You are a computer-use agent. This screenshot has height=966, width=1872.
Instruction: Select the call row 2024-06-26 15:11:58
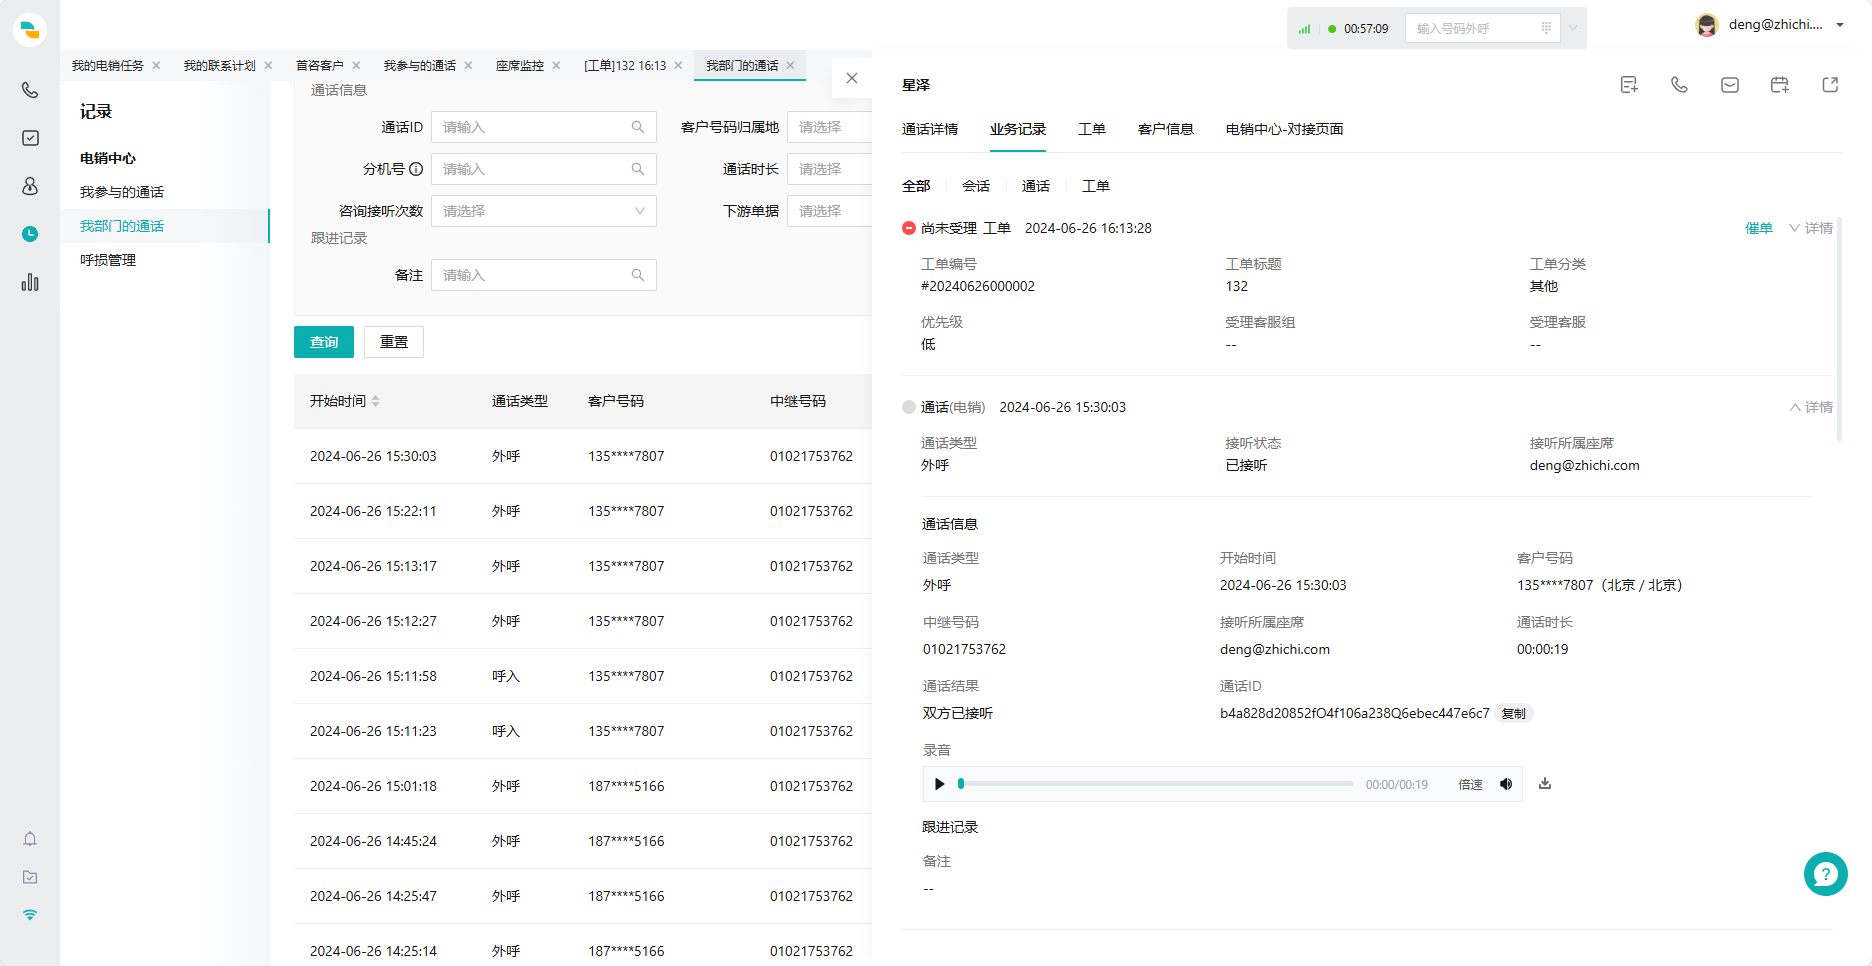[x=583, y=676]
